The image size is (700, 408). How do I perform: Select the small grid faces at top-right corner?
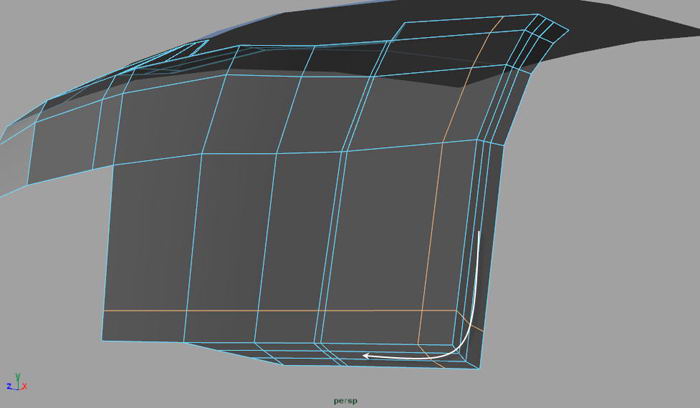542,32
